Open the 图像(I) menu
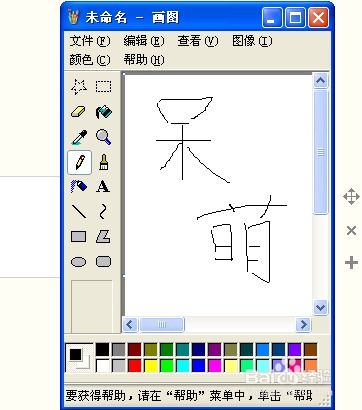This screenshot has height=410, width=362. pyautogui.click(x=252, y=41)
